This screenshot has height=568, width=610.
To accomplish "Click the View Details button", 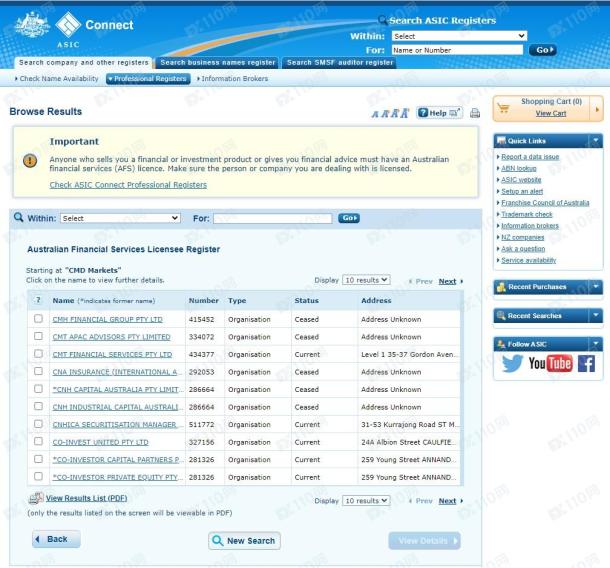I will (x=424, y=541).
